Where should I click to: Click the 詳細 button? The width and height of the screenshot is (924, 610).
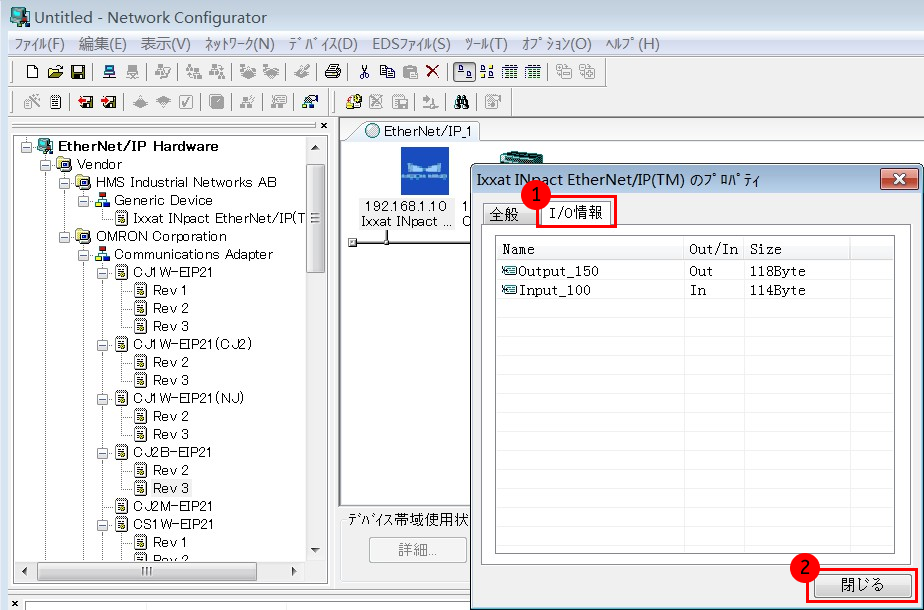pos(418,550)
